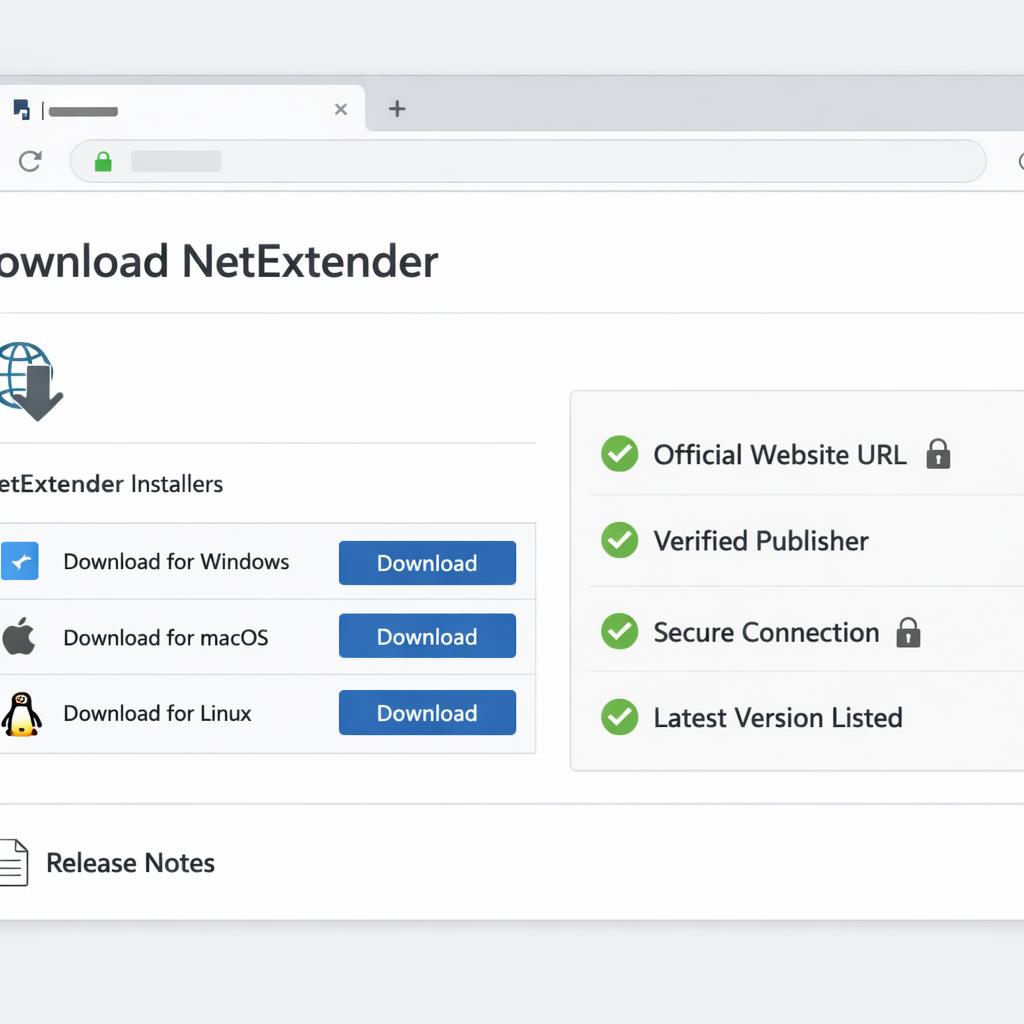The image size is (1024, 1024).
Task: Click the green check beside Latest Version Listed
Action: click(620, 717)
